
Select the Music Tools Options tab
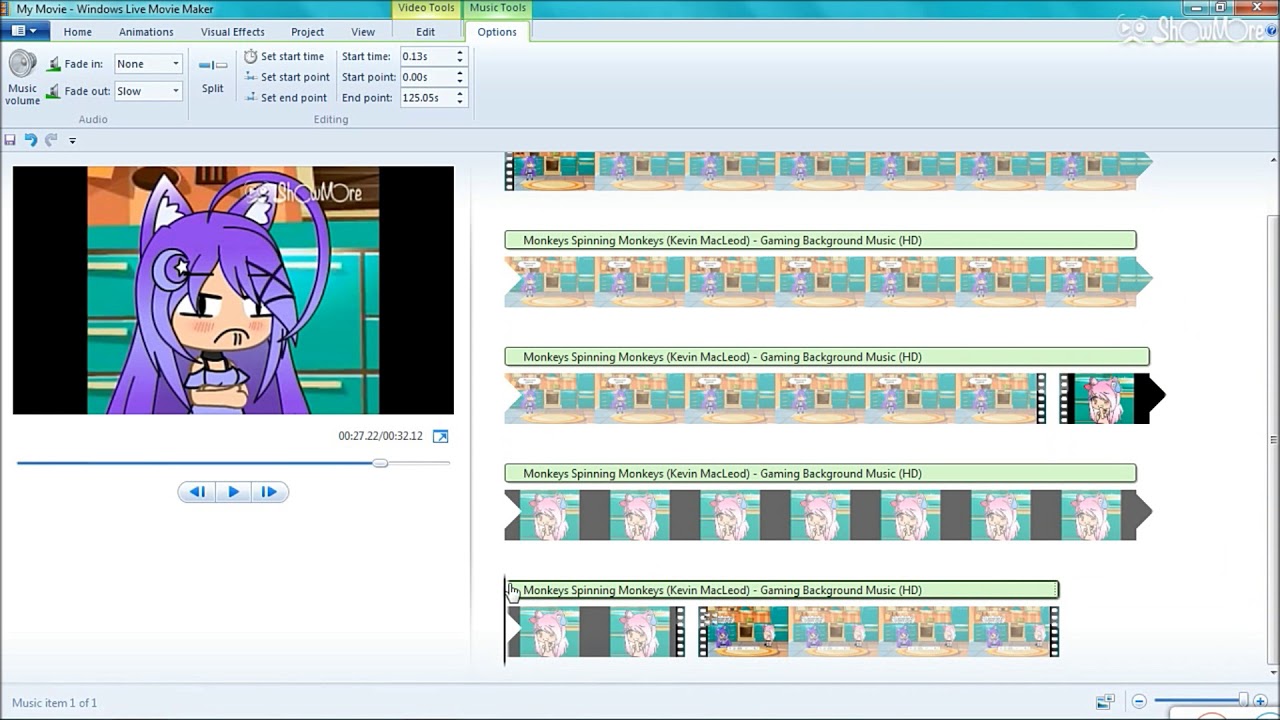497,32
